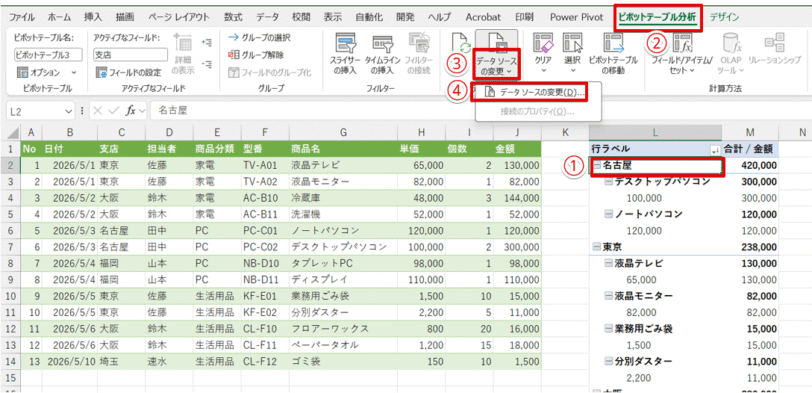Click the 商品名 header cell
This screenshot has width=812, height=393.
click(342, 149)
